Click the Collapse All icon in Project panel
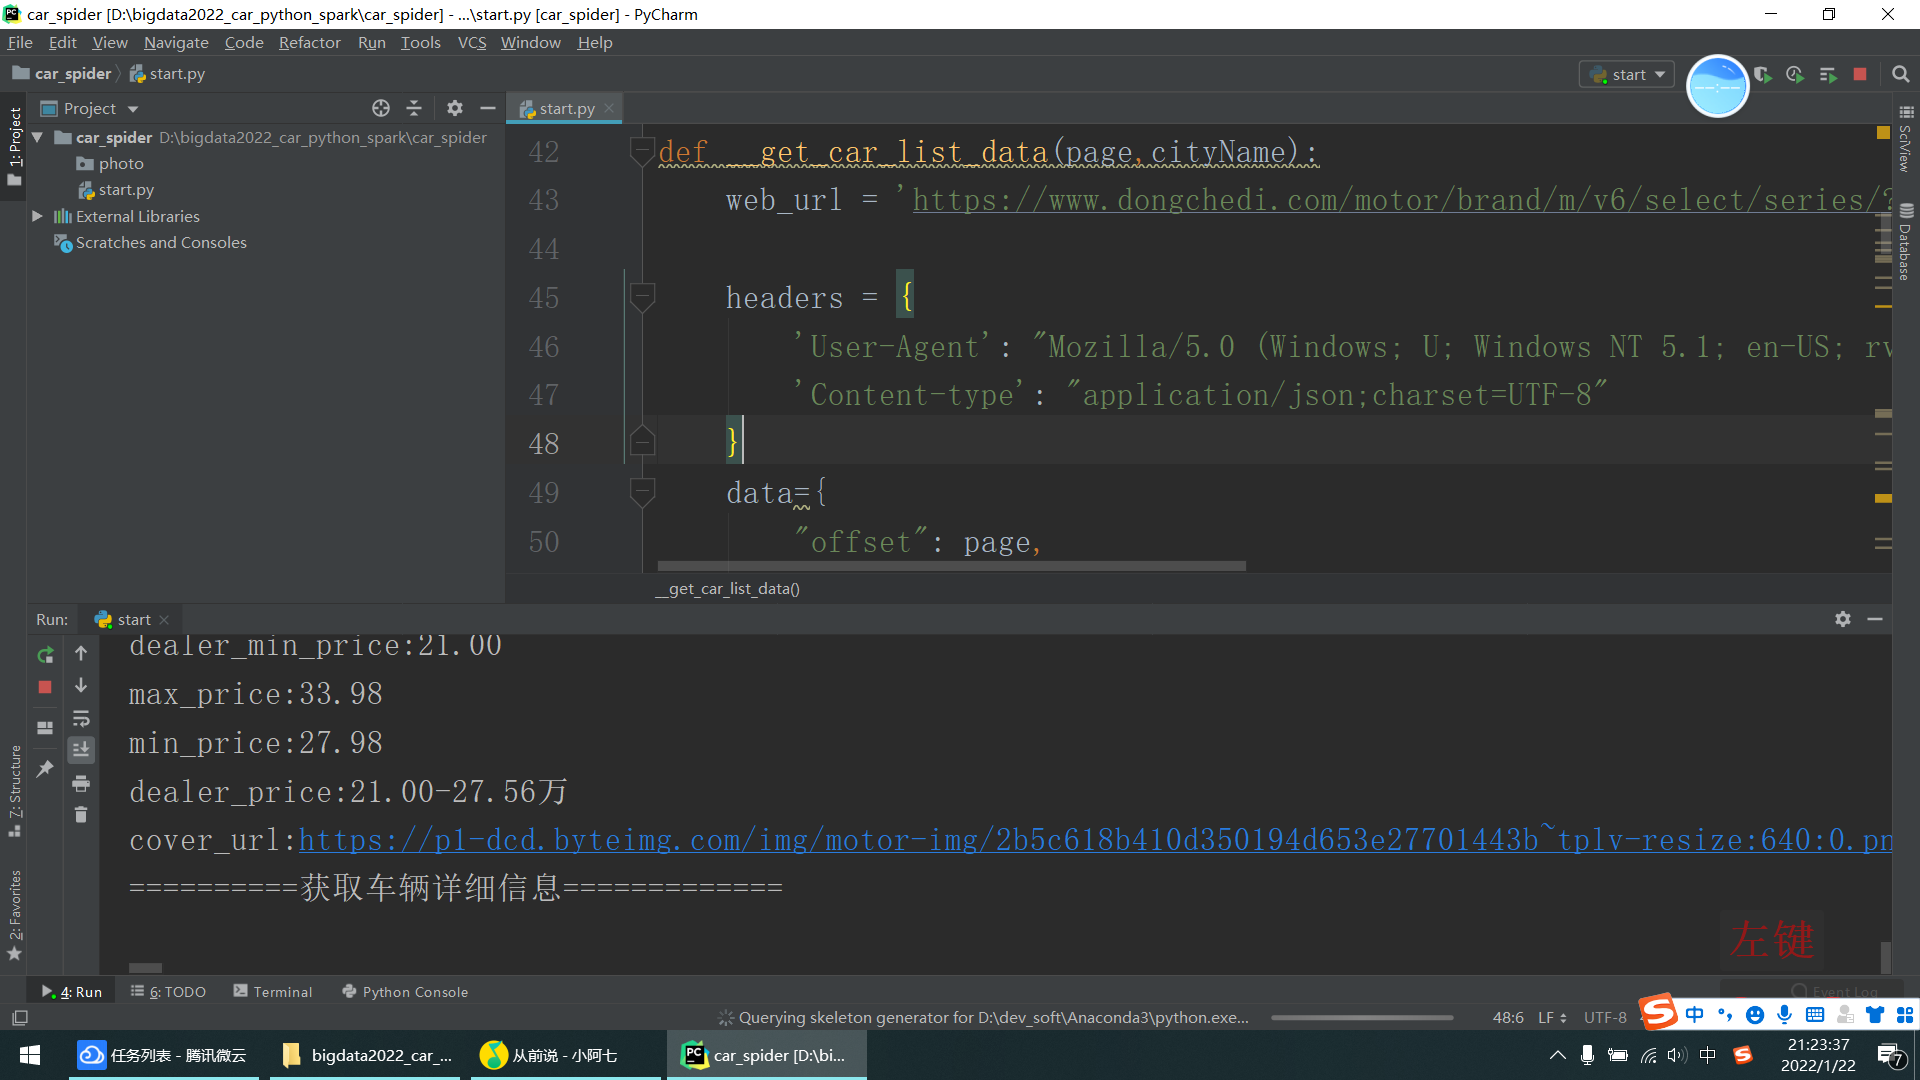1920x1080 pixels. [414, 108]
